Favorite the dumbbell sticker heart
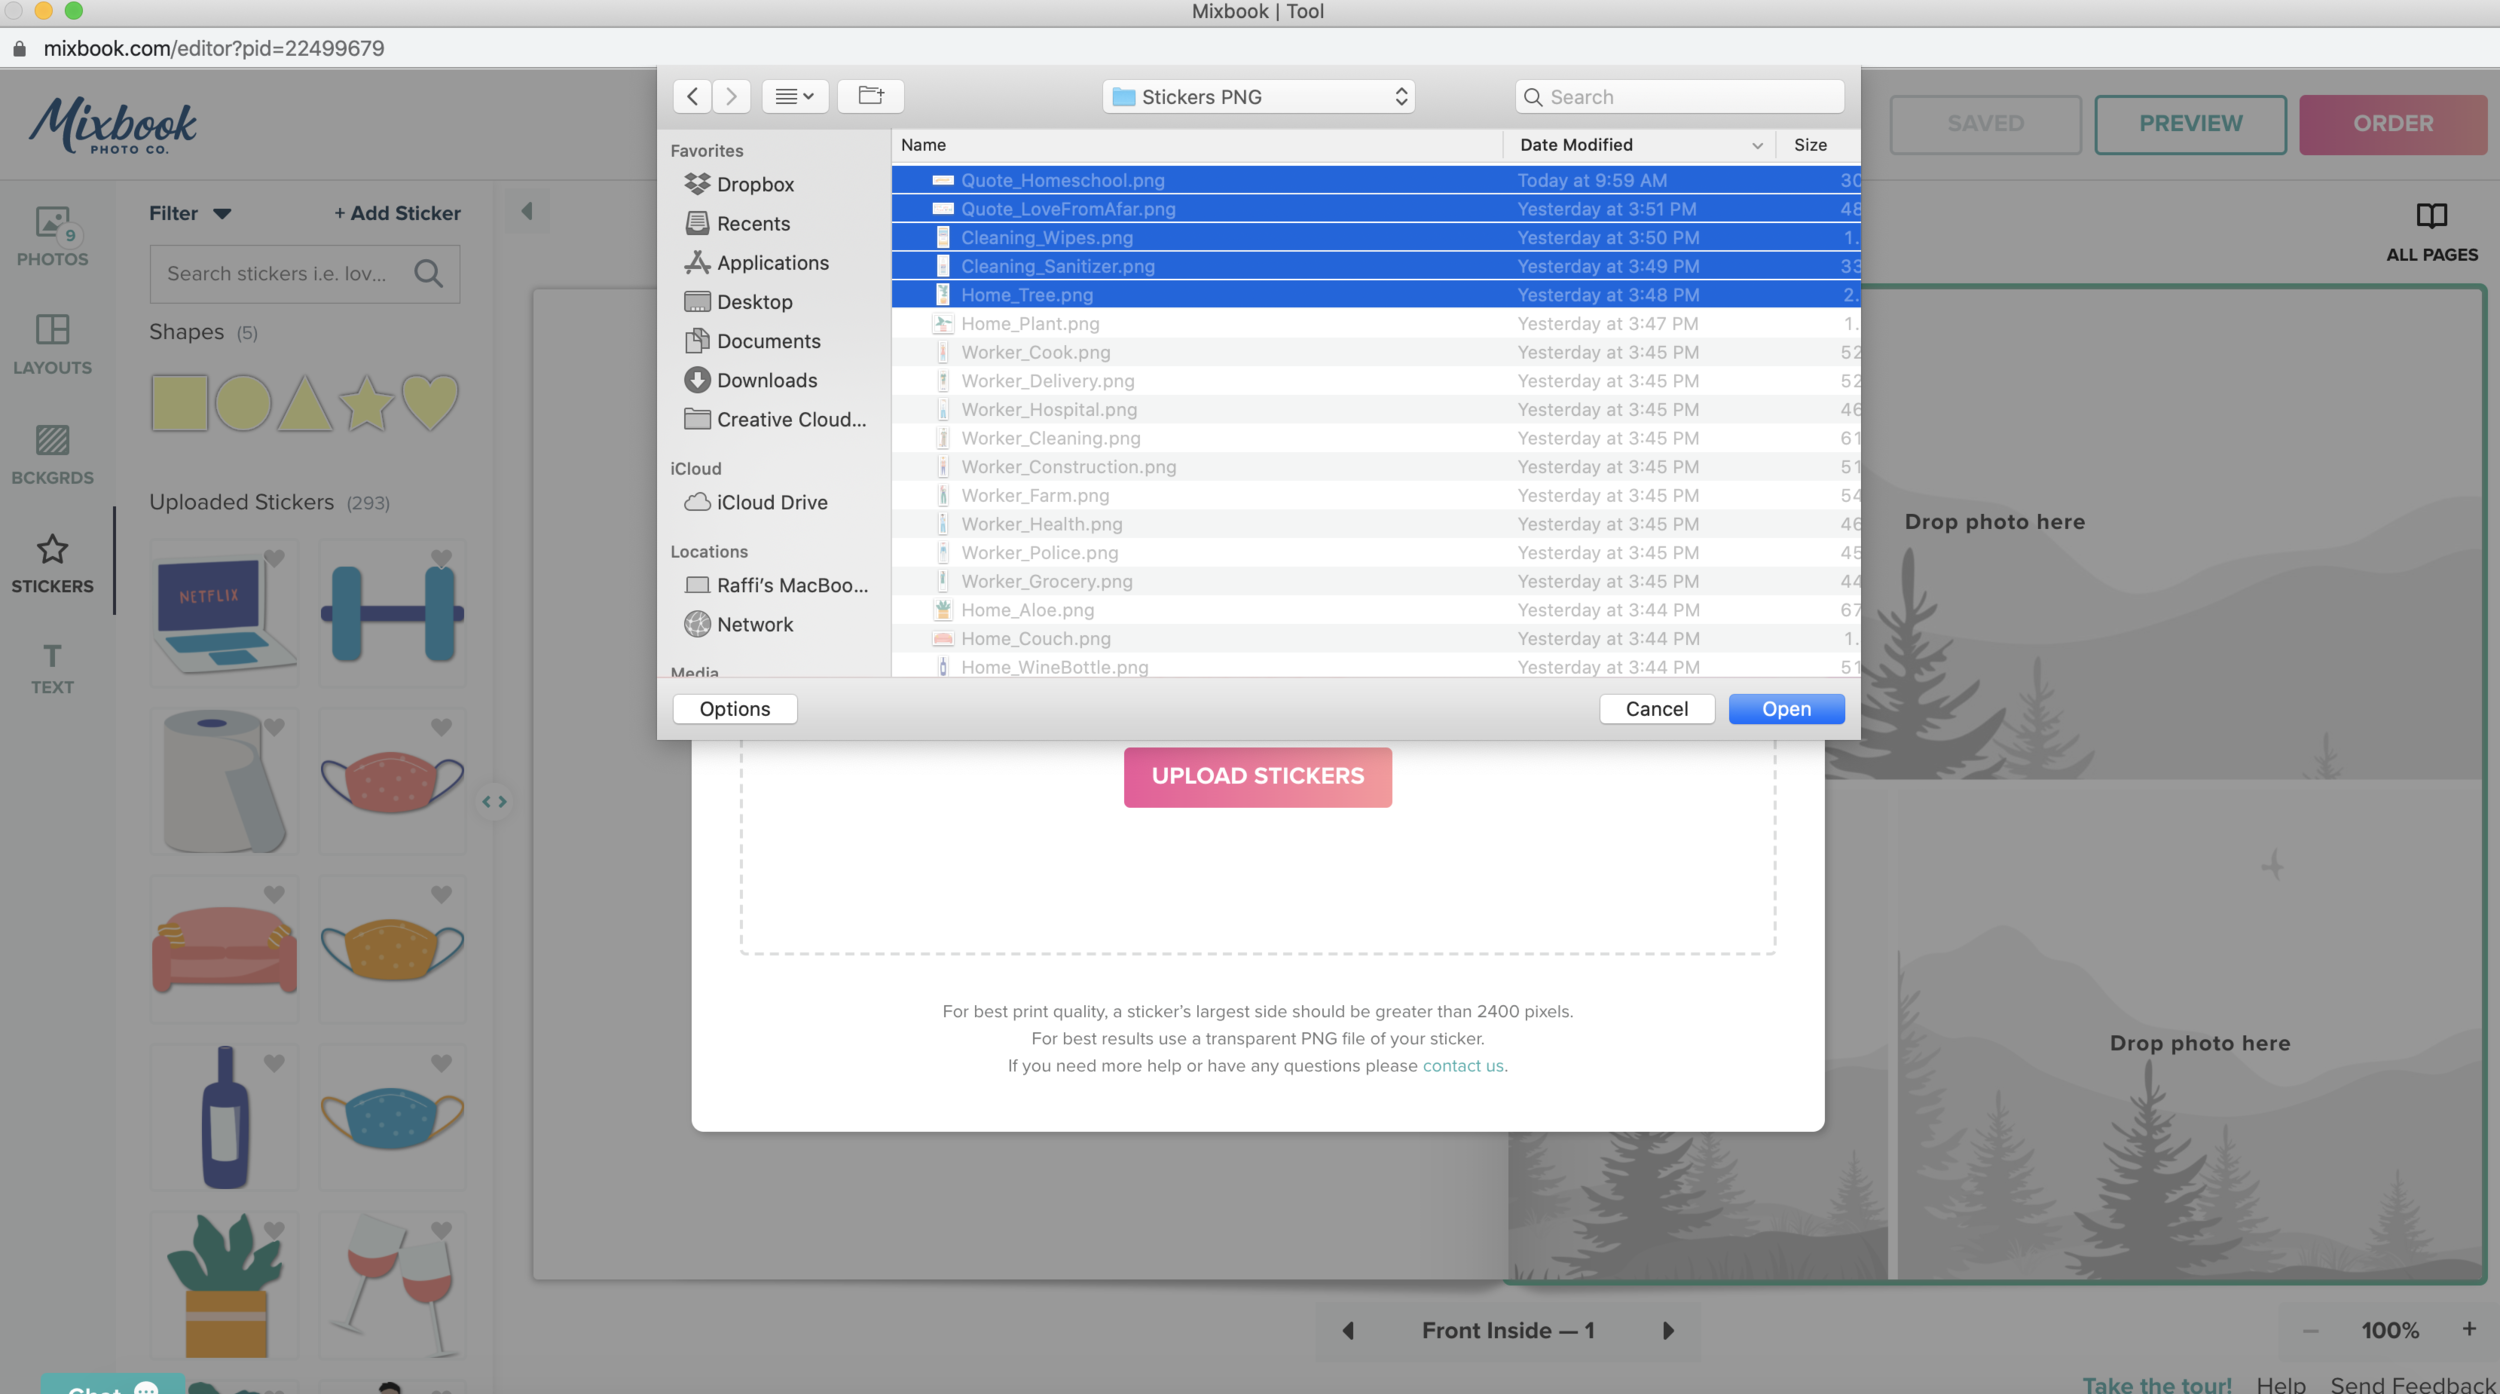 coord(441,559)
